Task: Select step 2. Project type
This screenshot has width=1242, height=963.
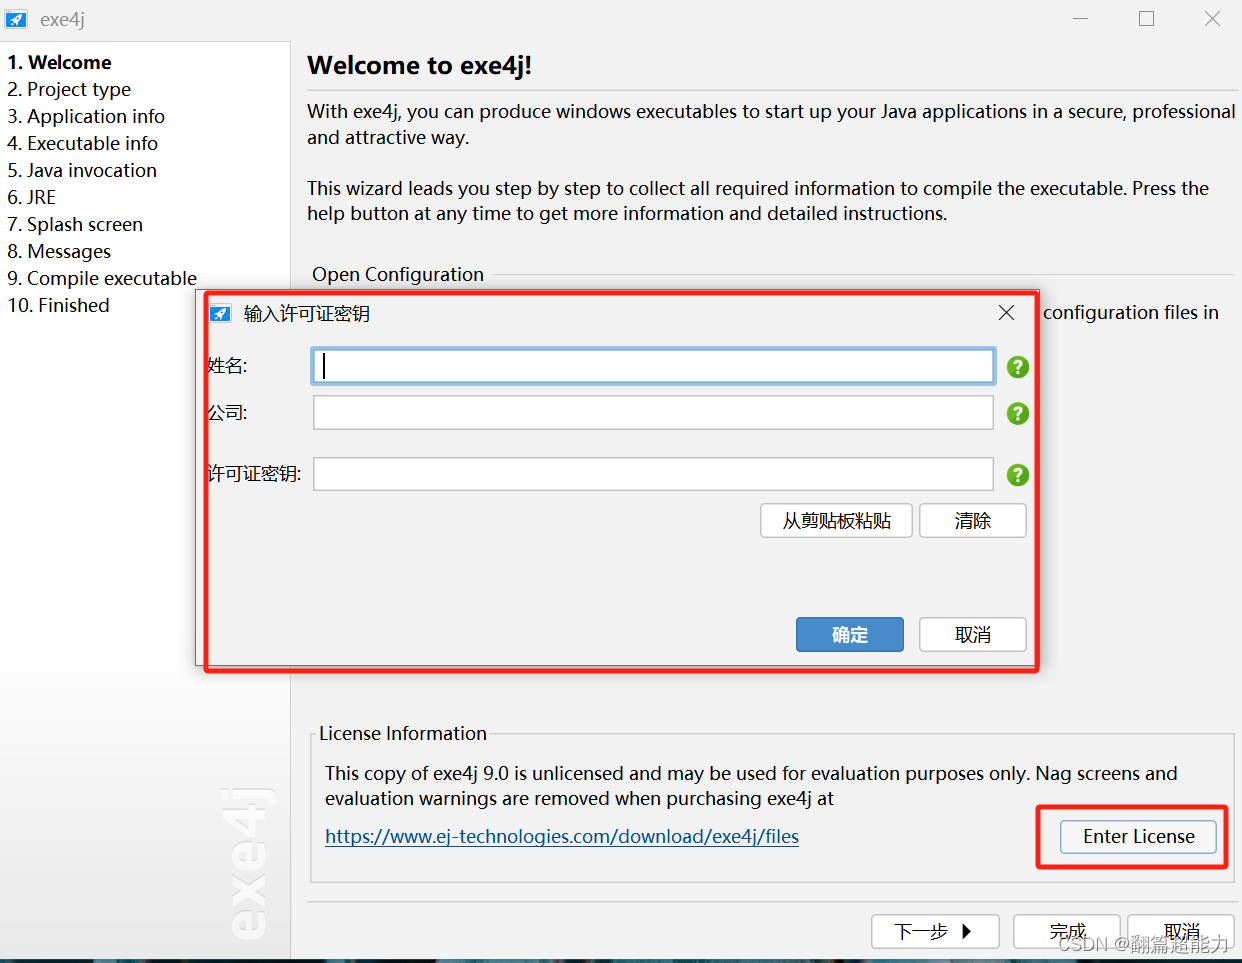Action: (69, 89)
